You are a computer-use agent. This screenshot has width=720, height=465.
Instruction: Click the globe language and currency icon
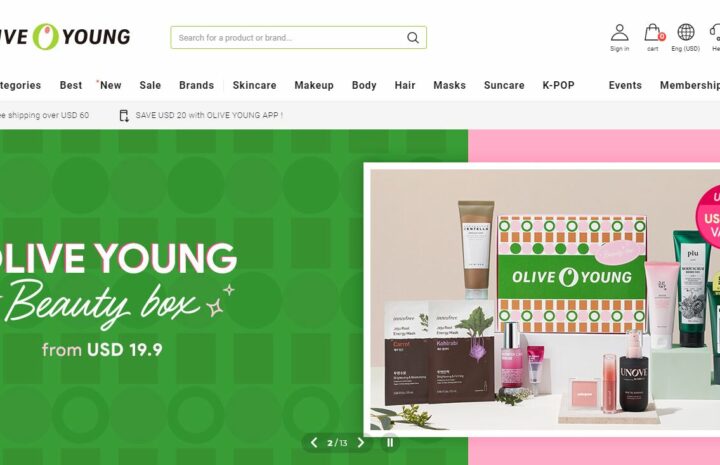(686, 33)
